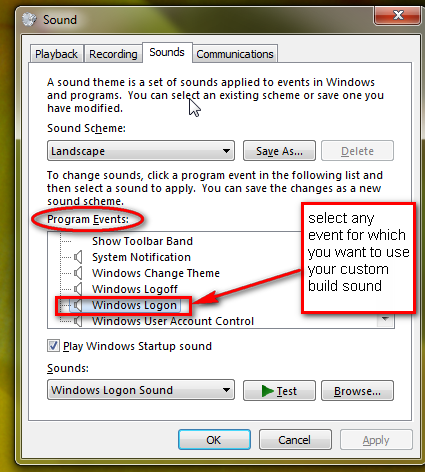The height and width of the screenshot is (472, 425).
Task: Open the Communications tab
Action: coord(235,54)
